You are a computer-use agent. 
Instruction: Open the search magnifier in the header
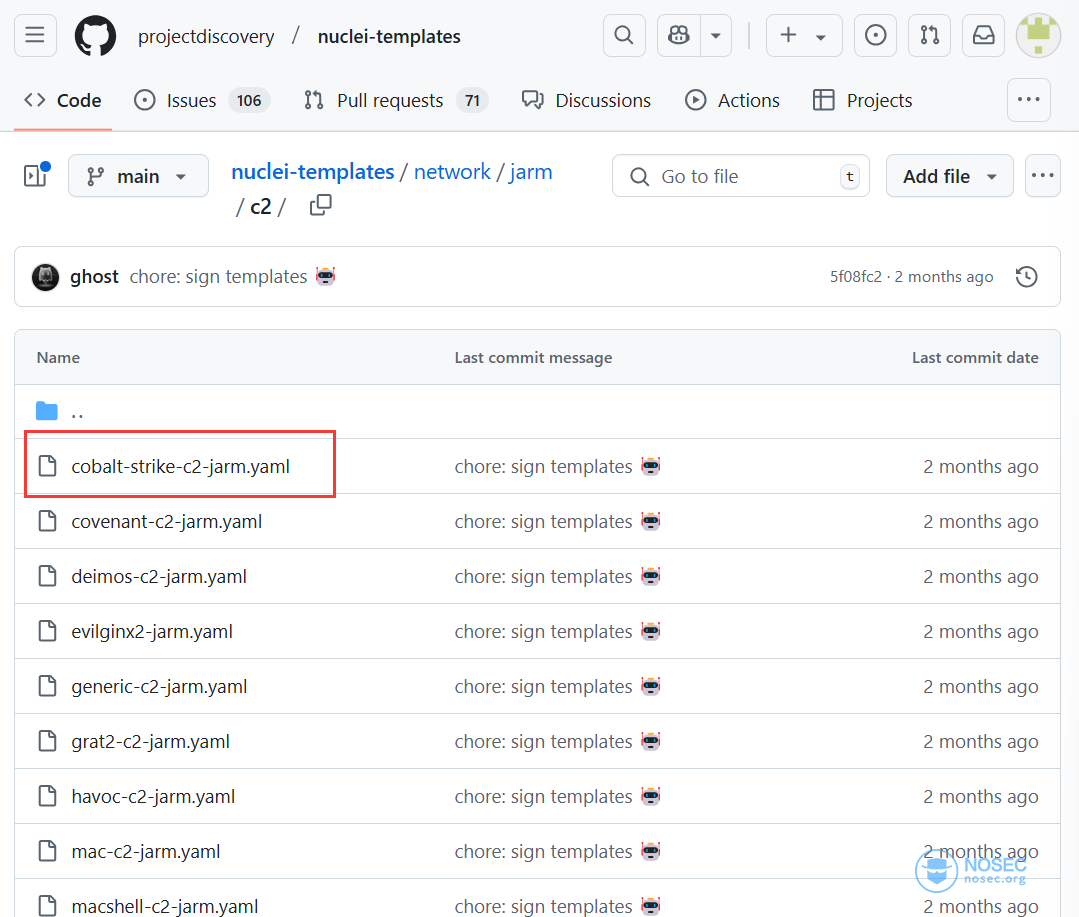(624, 35)
